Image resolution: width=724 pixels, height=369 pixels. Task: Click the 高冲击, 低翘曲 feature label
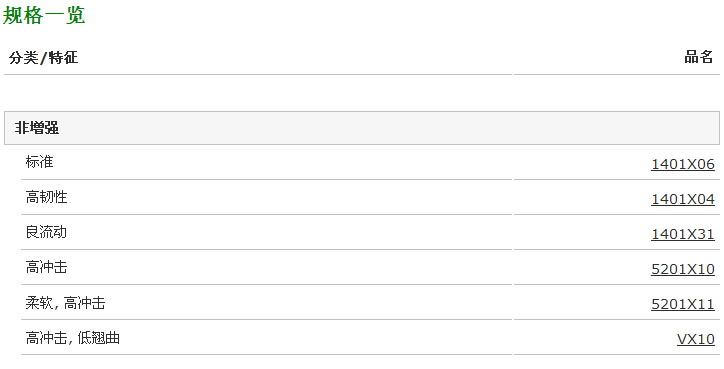(x=72, y=338)
